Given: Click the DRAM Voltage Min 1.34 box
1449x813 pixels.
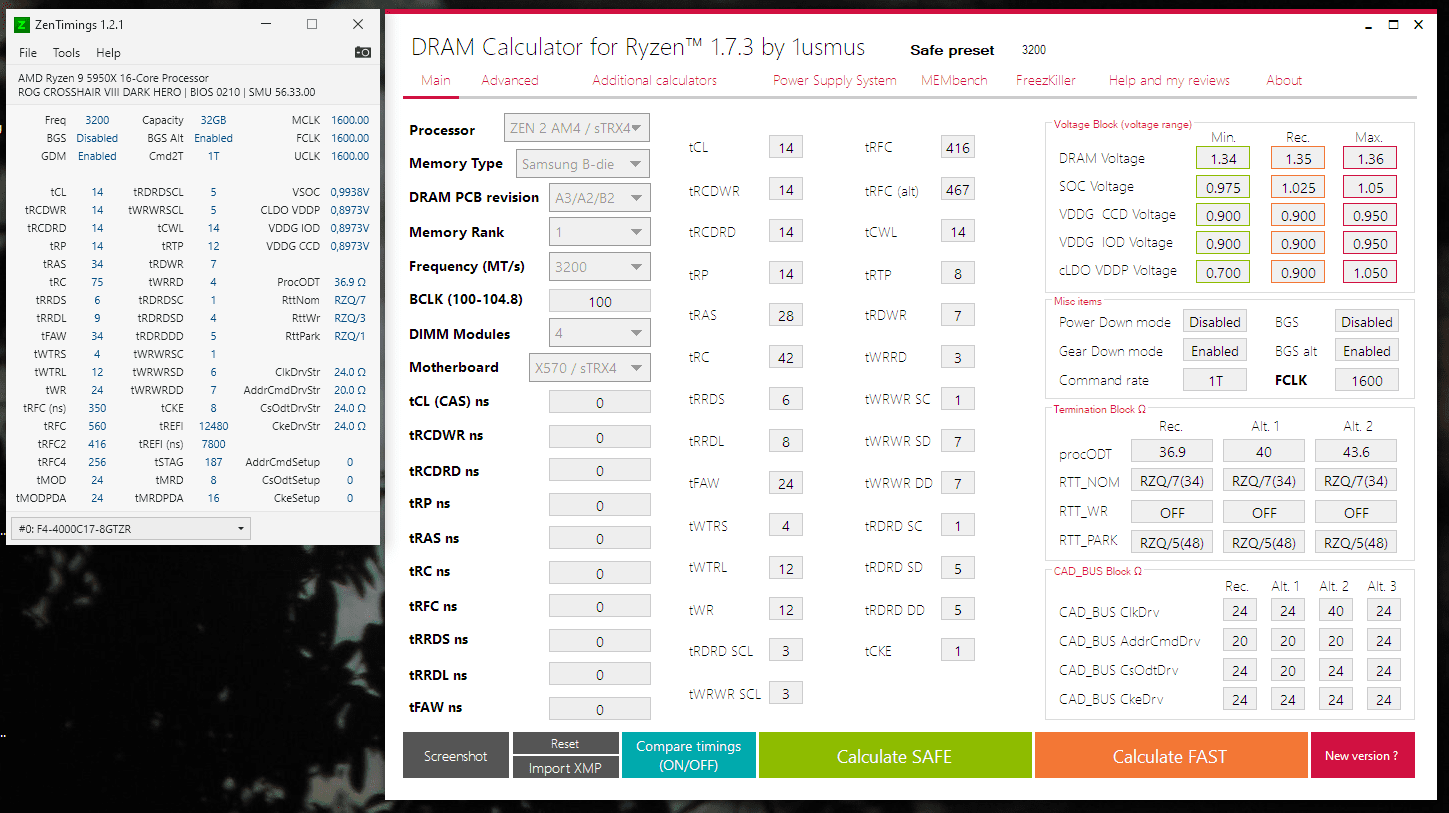Looking at the screenshot, I should [x=1222, y=158].
